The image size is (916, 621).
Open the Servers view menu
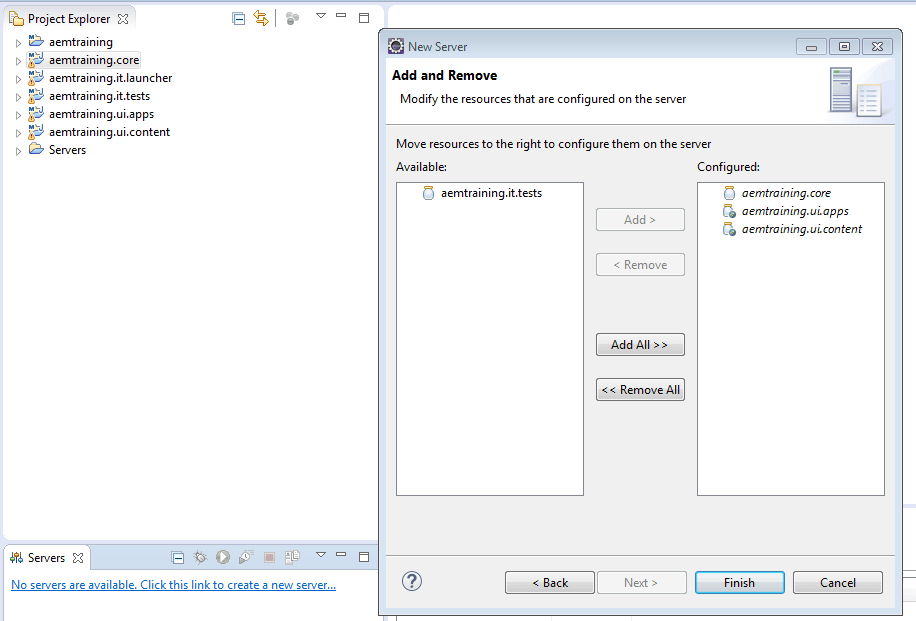point(320,557)
